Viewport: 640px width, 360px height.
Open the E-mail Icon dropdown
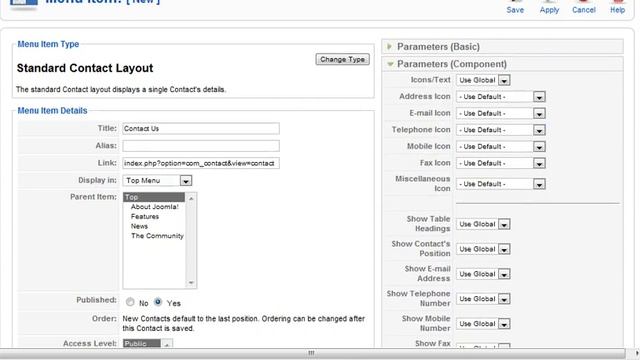click(x=501, y=113)
